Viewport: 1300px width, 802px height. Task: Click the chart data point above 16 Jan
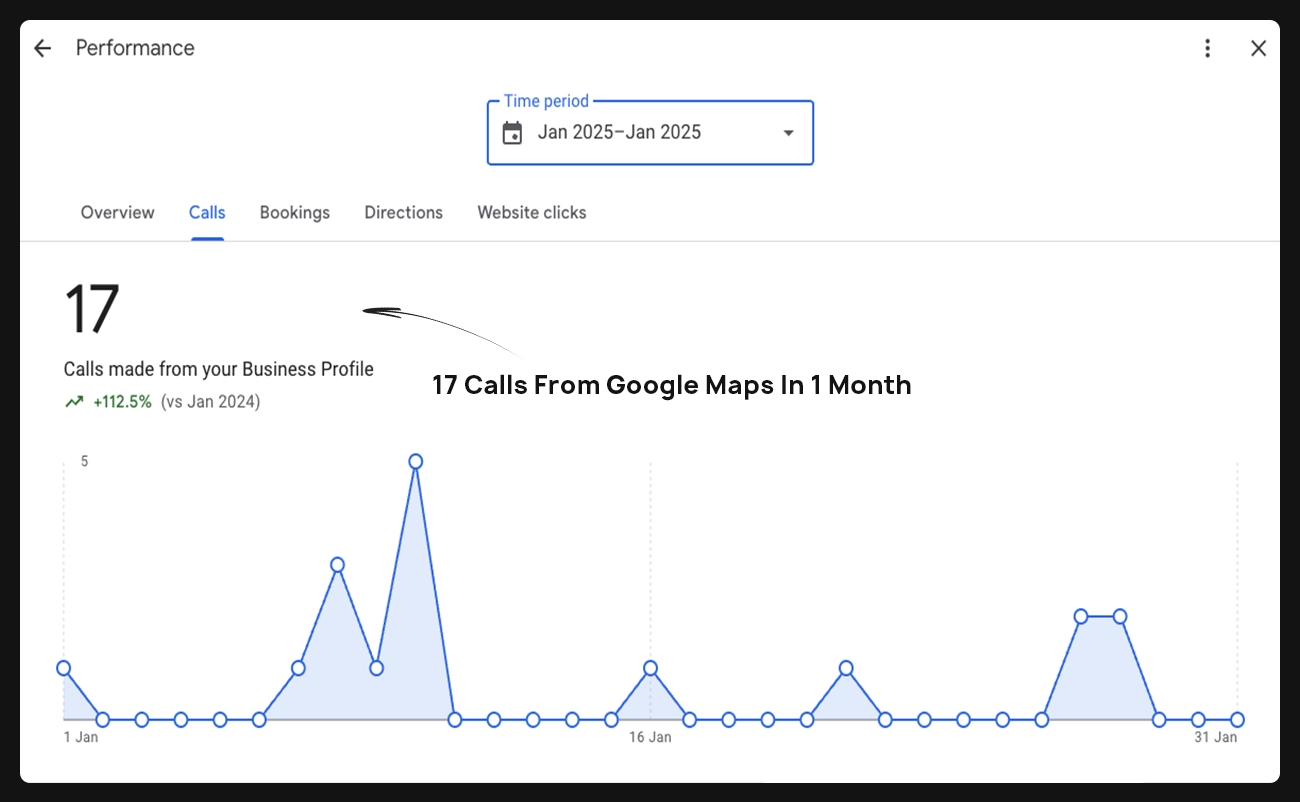tap(650, 668)
